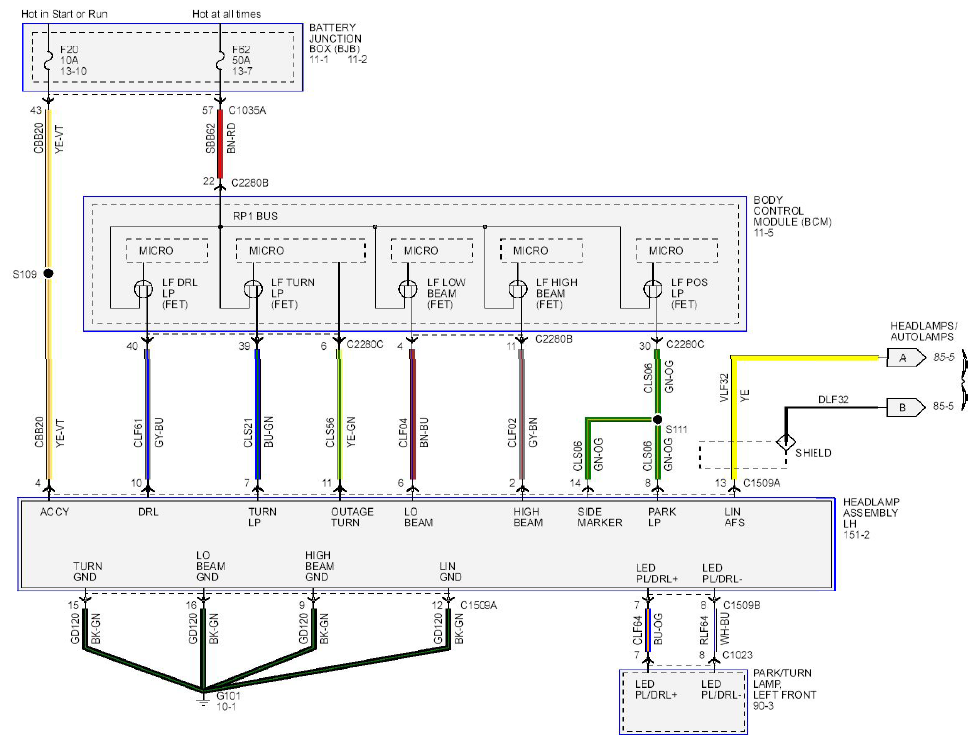
Task: Click the SHIELD diamond symbol
Action: point(786,442)
